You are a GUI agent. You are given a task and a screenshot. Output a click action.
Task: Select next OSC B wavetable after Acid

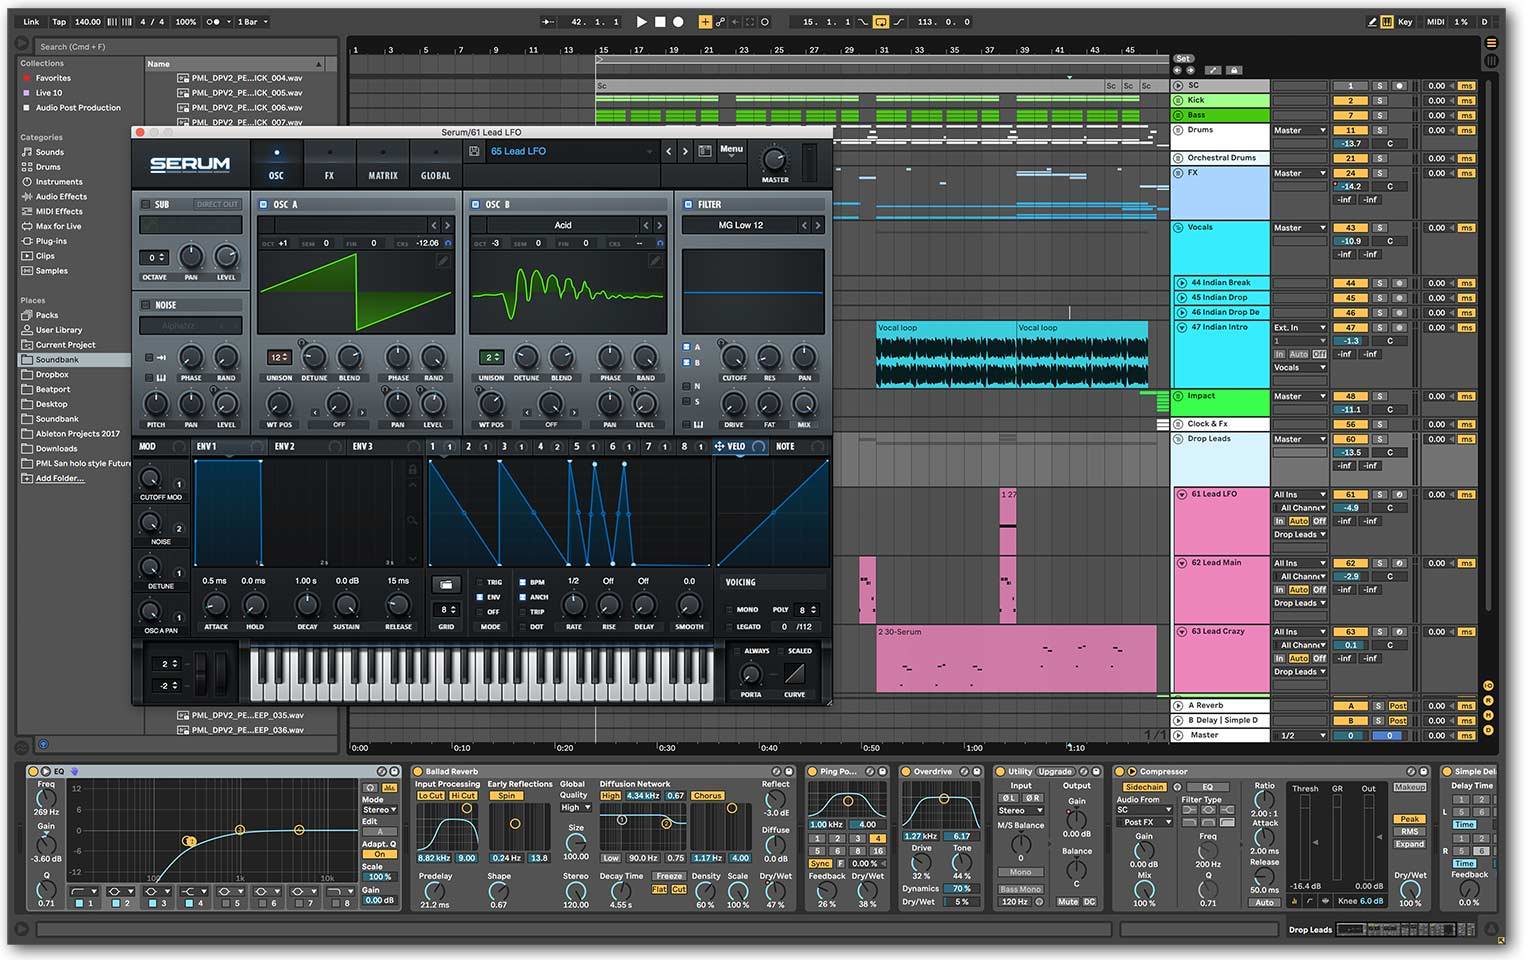[x=659, y=225]
